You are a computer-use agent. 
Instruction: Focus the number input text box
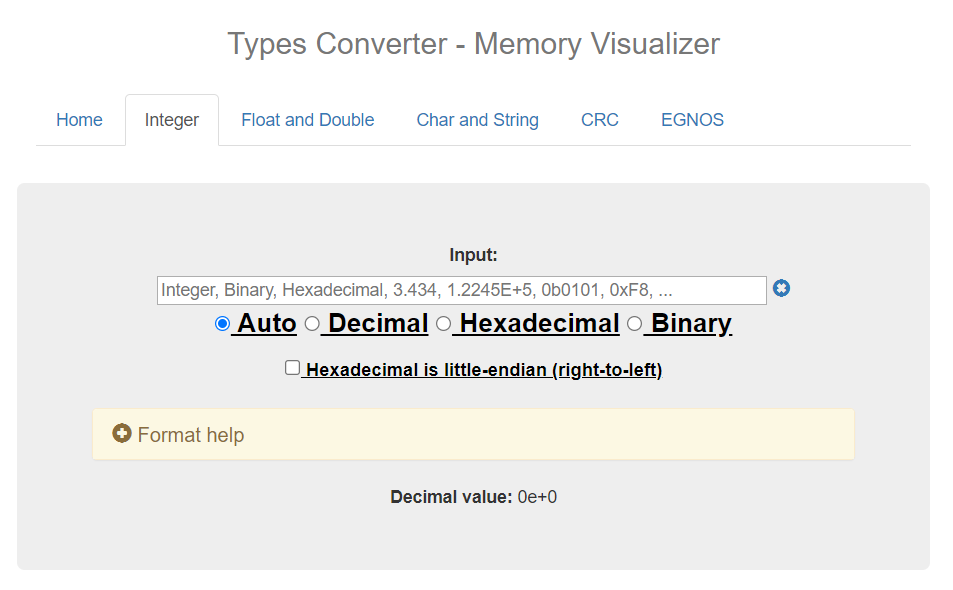[x=461, y=290]
